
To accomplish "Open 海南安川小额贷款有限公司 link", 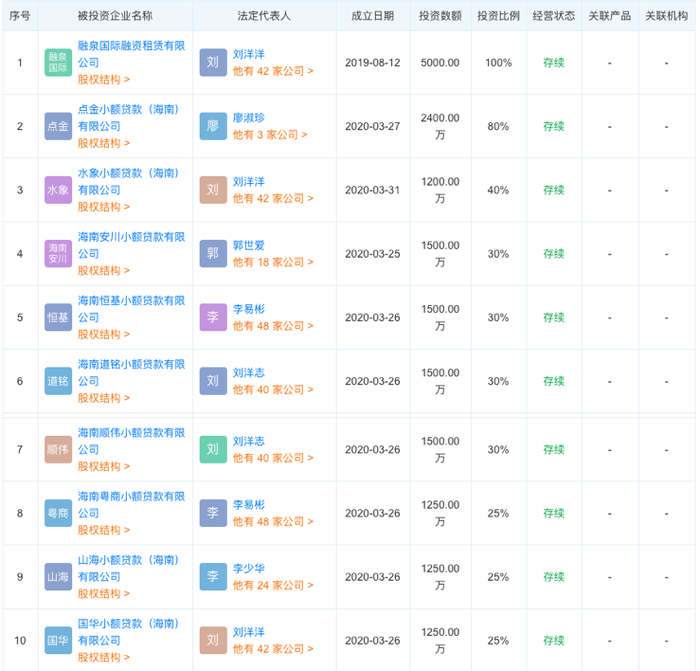I will pos(131,245).
